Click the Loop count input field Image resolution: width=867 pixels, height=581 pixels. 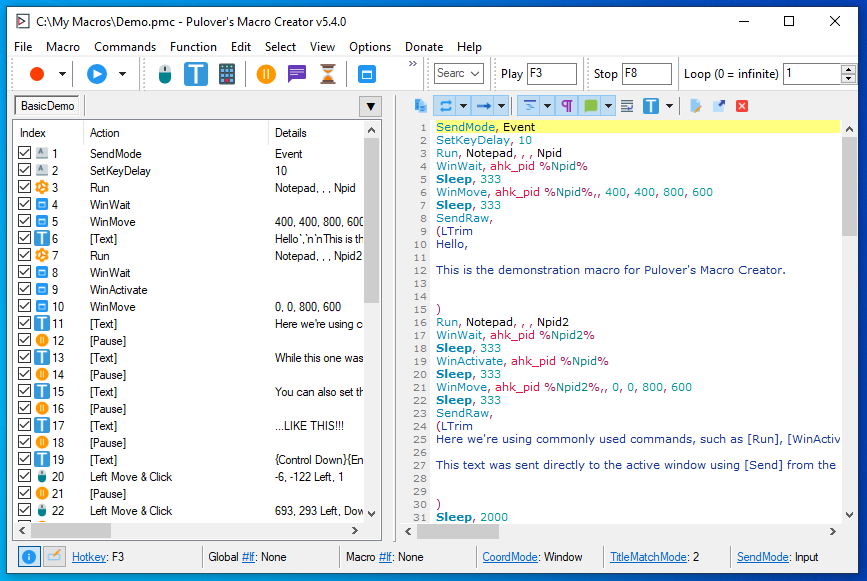(x=812, y=74)
